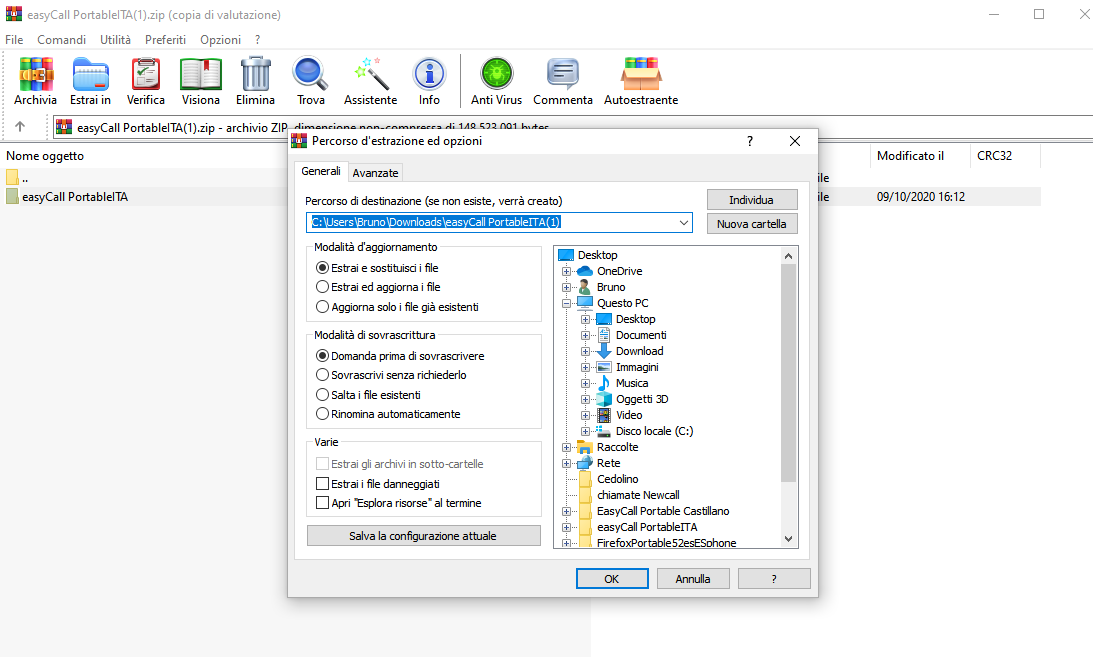Select 'Aggiorna solo i file già esistenti'
This screenshot has height=657, width=1093.
(322, 307)
